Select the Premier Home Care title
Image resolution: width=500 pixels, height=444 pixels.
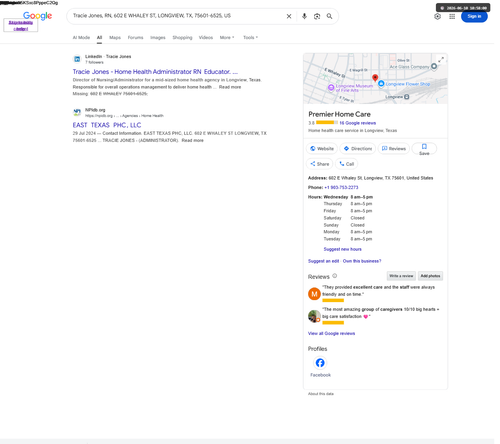[339, 114]
